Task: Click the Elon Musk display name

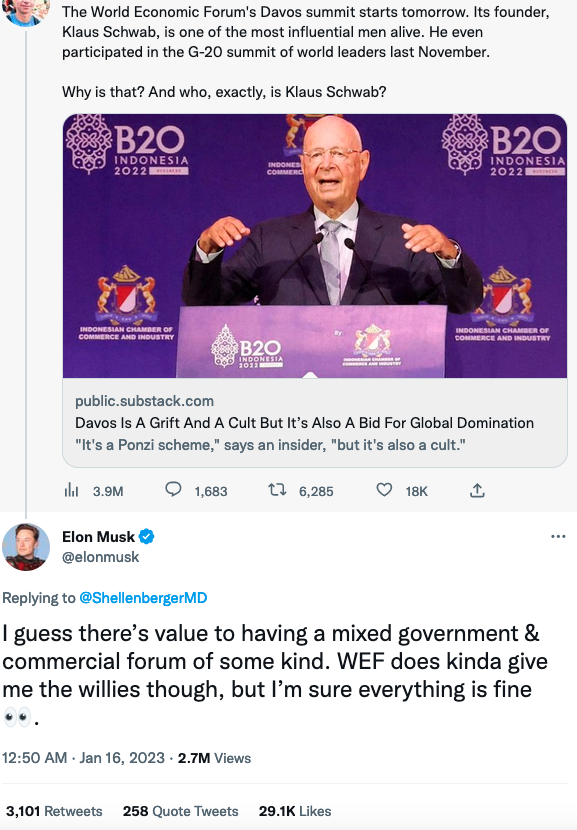Action: point(98,537)
